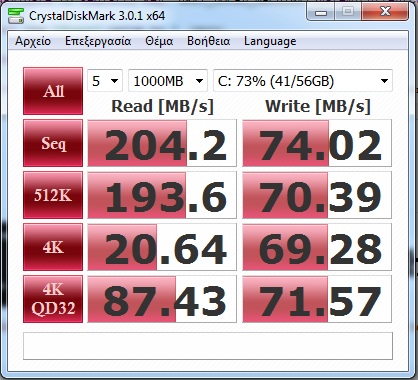This screenshot has height=380, width=418.
Task: Open the Θέμα menu
Action: (x=159, y=41)
